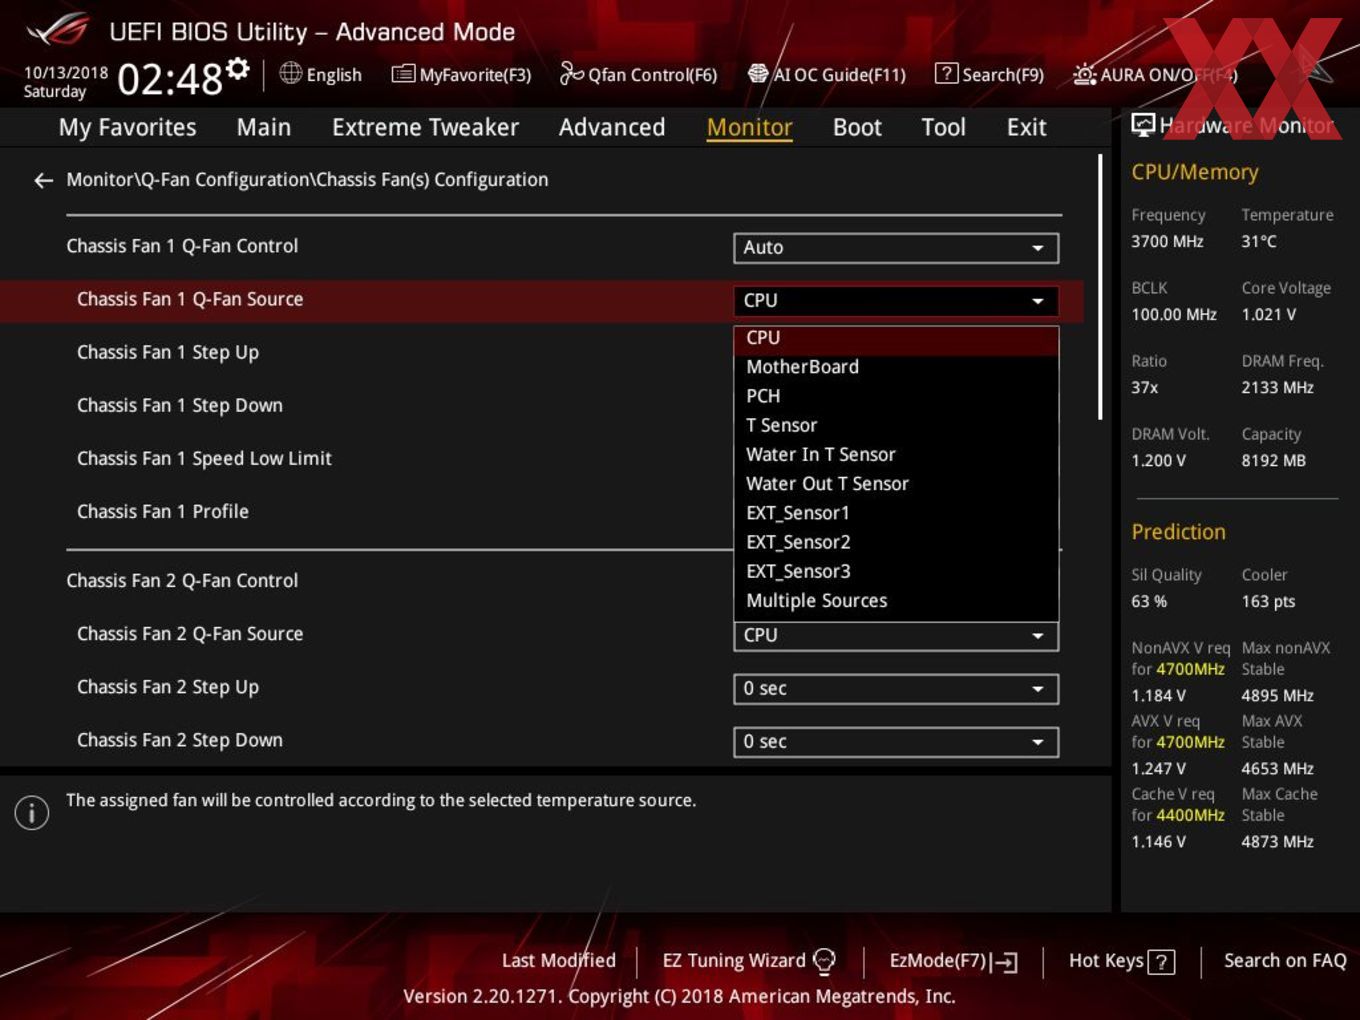Select CPU option in source list
This screenshot has width=1360, height=1020.
896,338
